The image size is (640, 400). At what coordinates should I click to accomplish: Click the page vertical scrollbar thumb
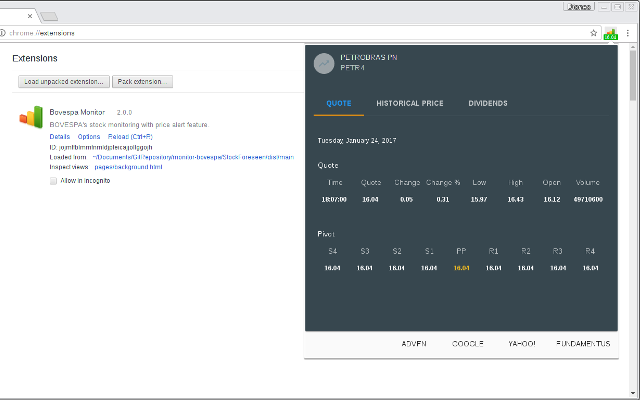pos(633,76)
